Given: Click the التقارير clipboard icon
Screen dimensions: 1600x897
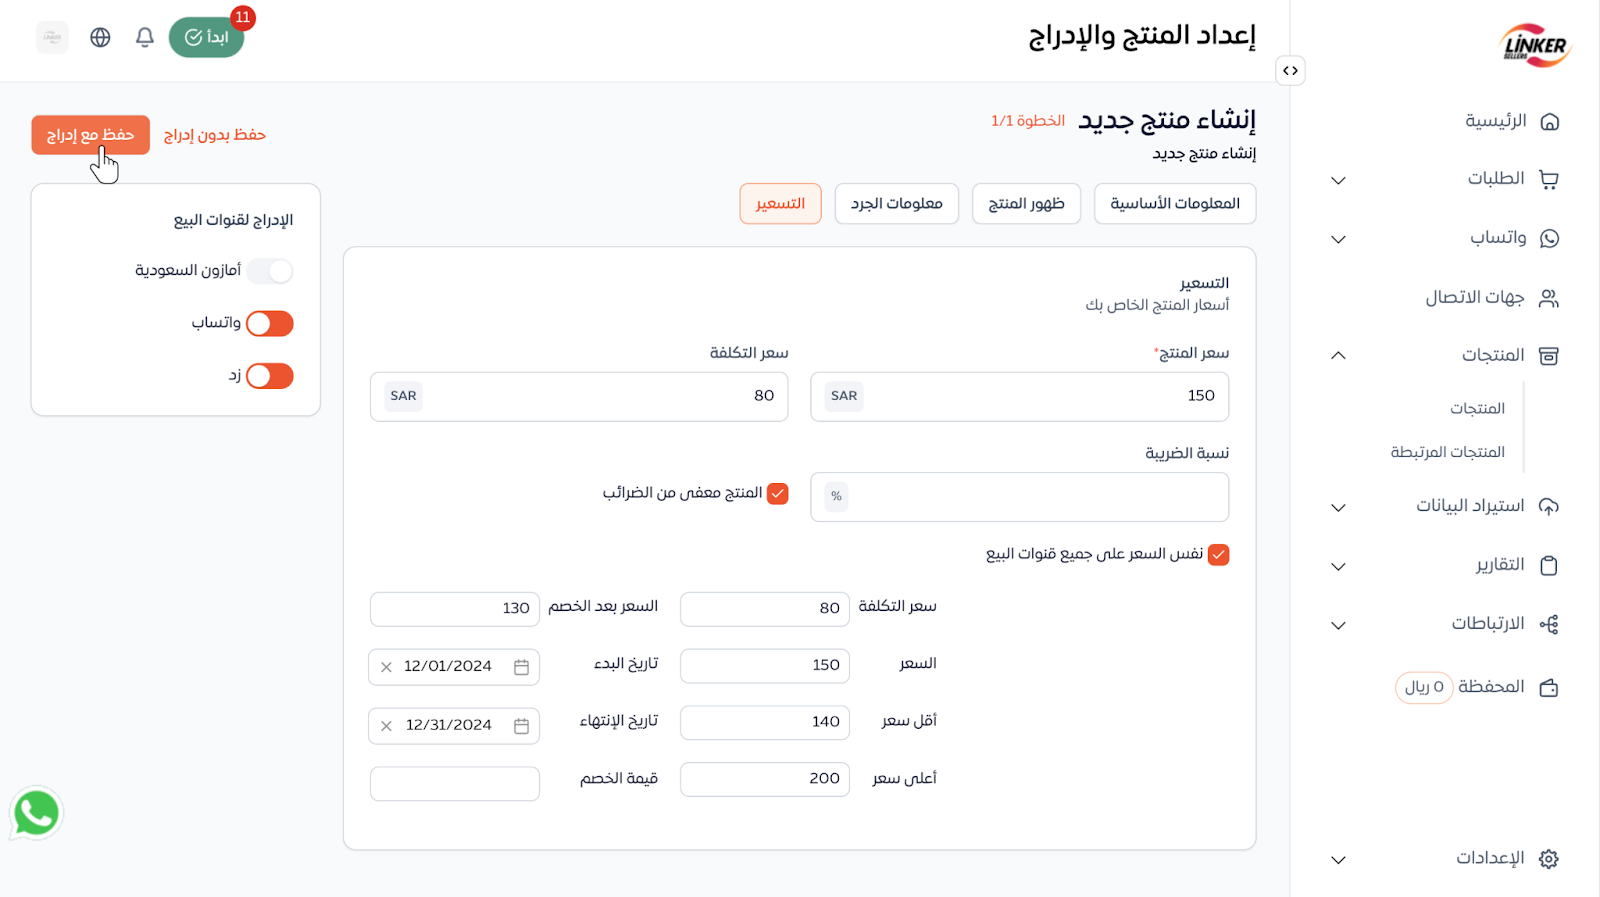Looking at the screenshot, I should pos(1549,565).
